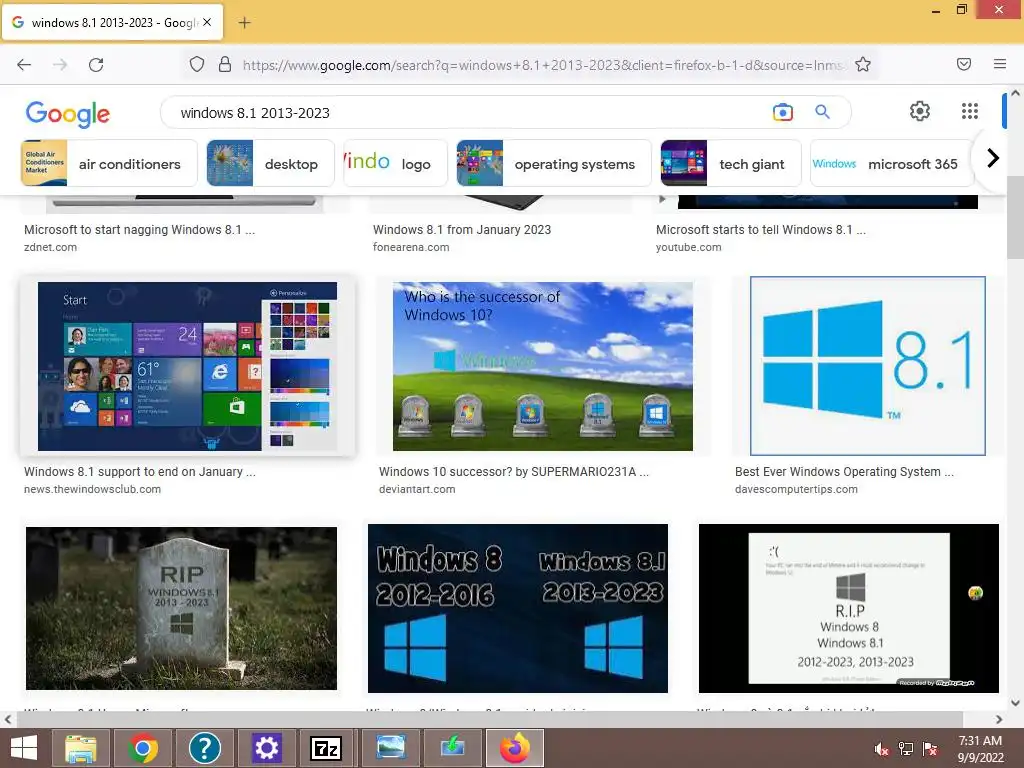
Task: Click the deviantart.com source text
Action: [417, 489]
